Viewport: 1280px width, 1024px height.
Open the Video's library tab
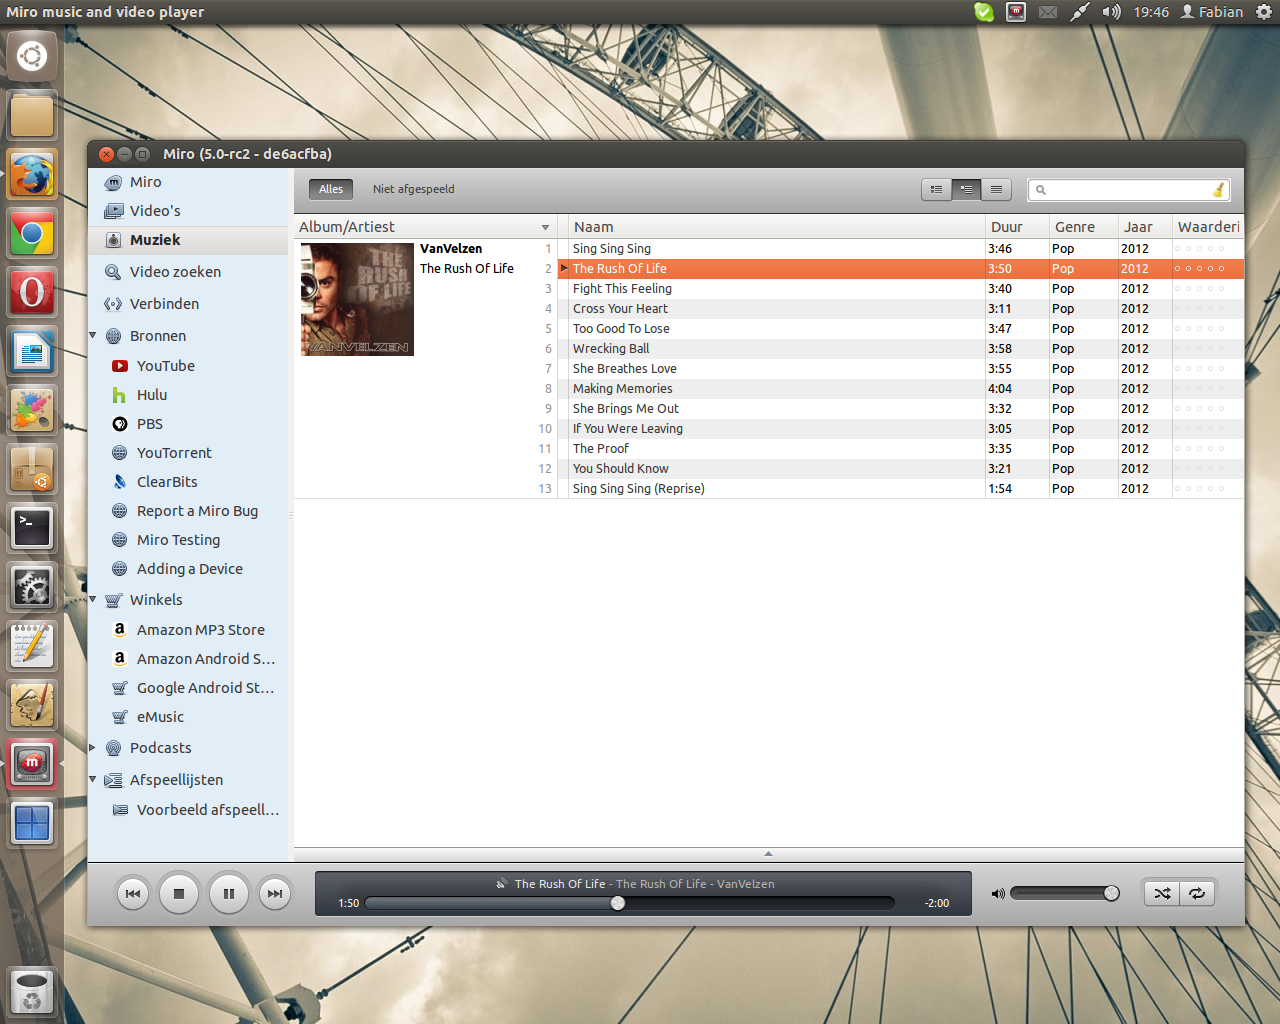coord(188,211)
